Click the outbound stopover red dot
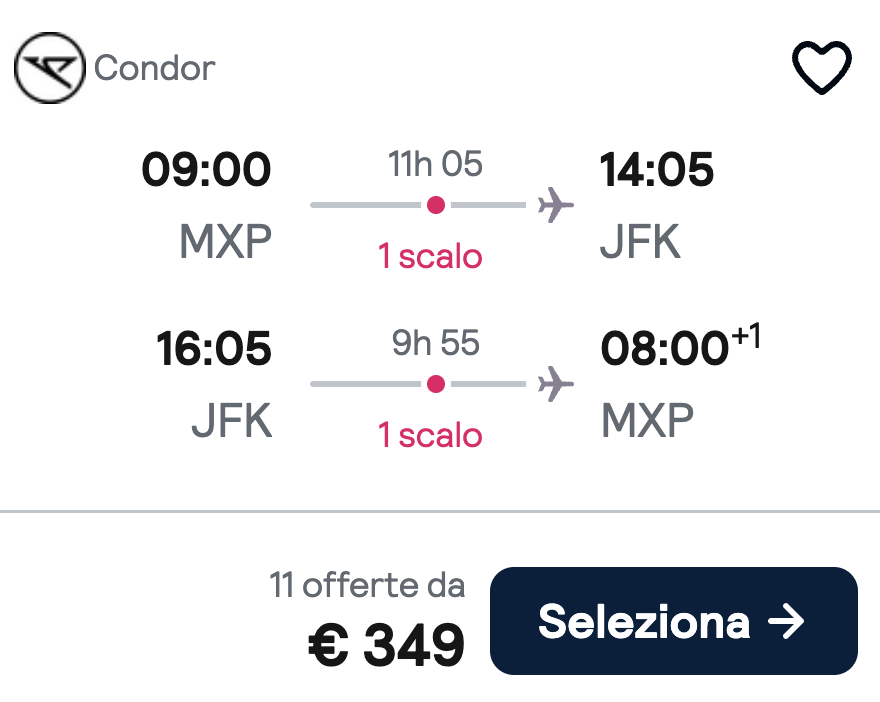This screenshot has width=880, height=702. point(436,205)
